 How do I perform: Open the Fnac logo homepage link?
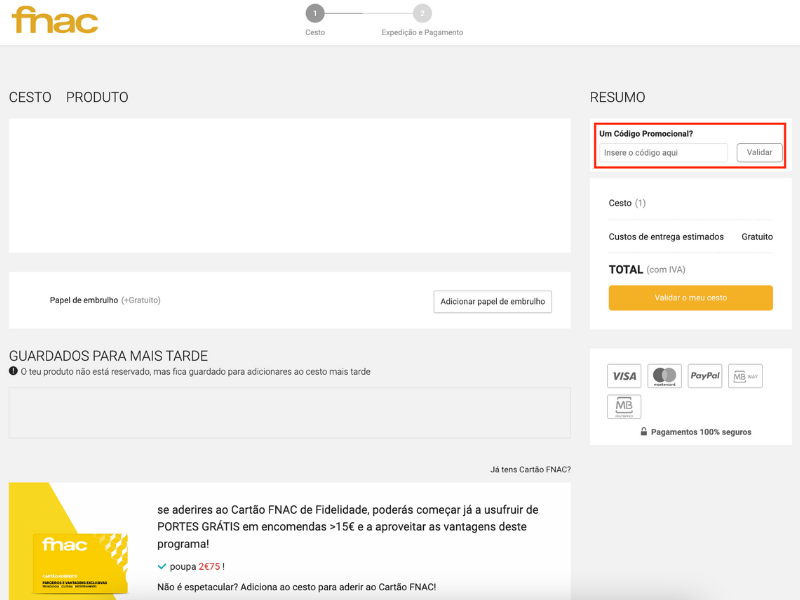55,20
